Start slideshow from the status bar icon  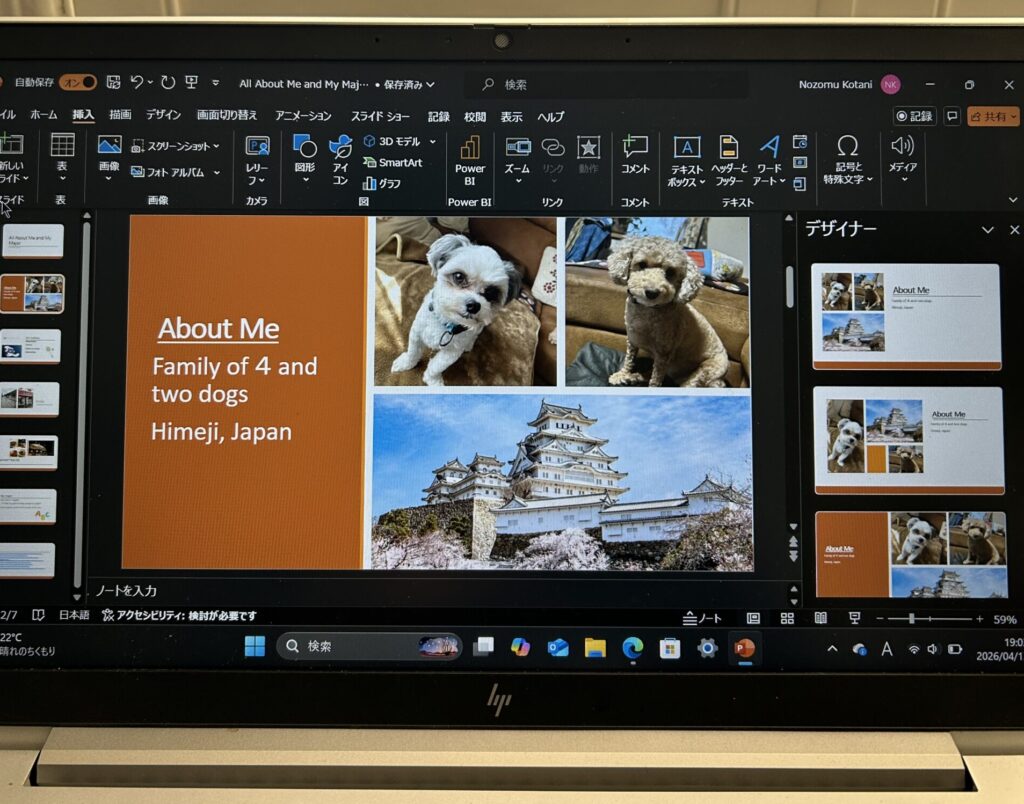pyautogui.click(x=854, y=619)
